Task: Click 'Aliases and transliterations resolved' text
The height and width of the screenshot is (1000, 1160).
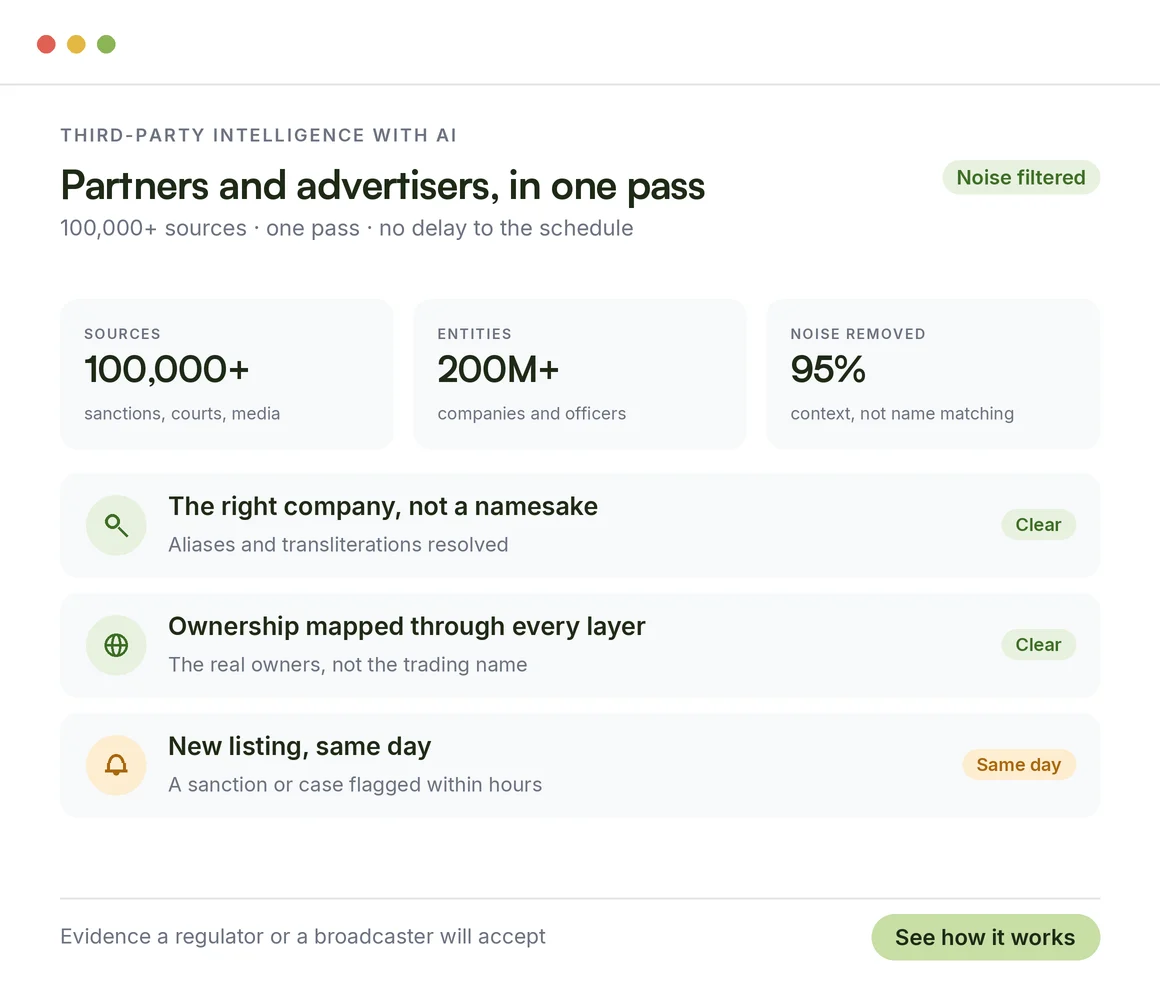Action: [x=338, y=544]
